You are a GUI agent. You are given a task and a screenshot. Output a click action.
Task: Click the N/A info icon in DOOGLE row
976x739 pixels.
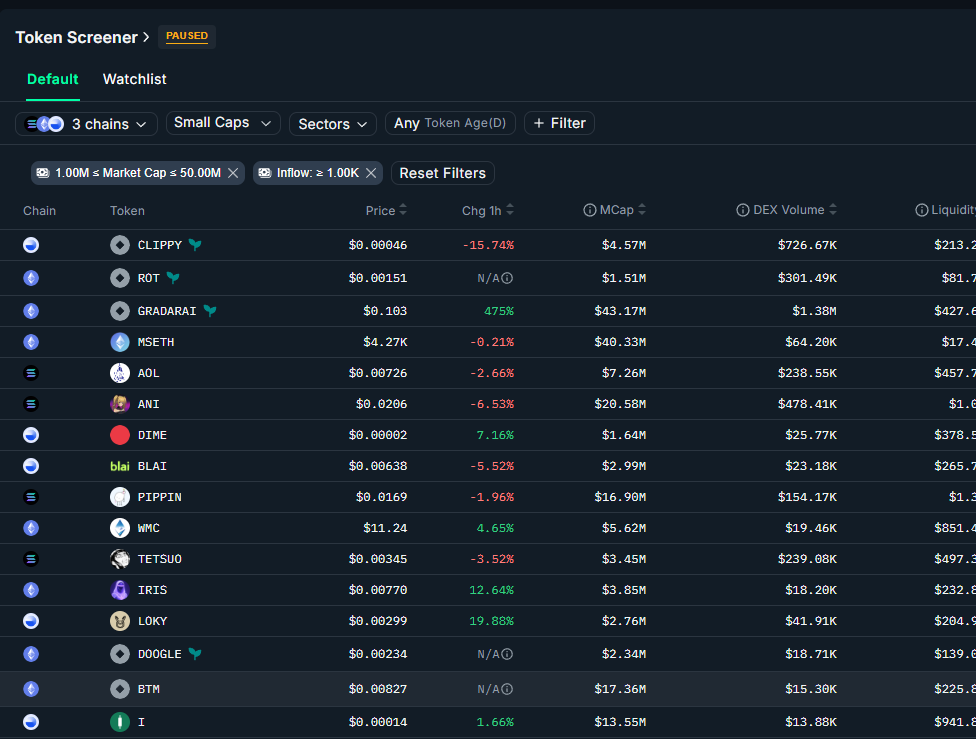click(507, 654)
